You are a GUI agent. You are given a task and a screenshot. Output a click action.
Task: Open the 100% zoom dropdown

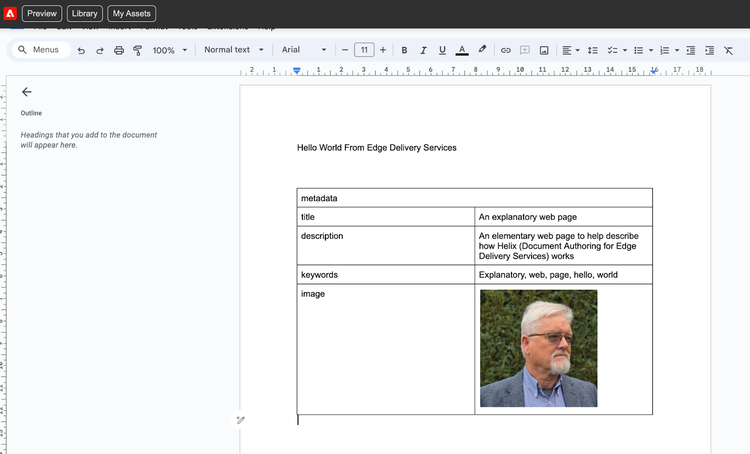pyautogui.click(x=169, y=50)
